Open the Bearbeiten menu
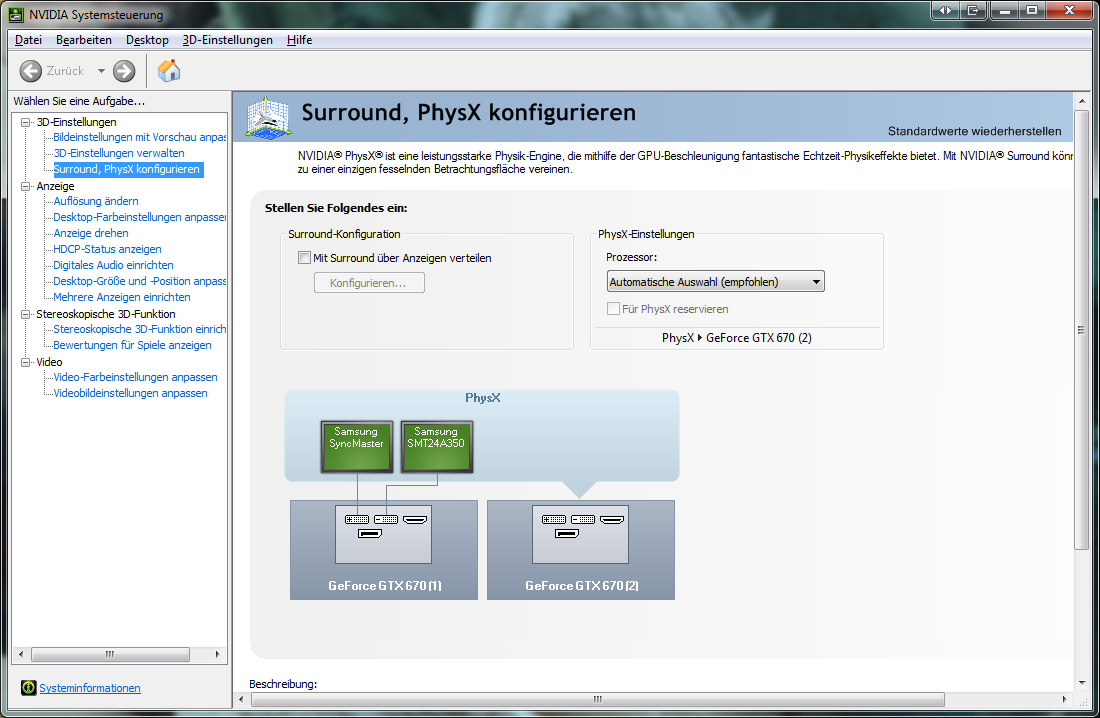 83,40
